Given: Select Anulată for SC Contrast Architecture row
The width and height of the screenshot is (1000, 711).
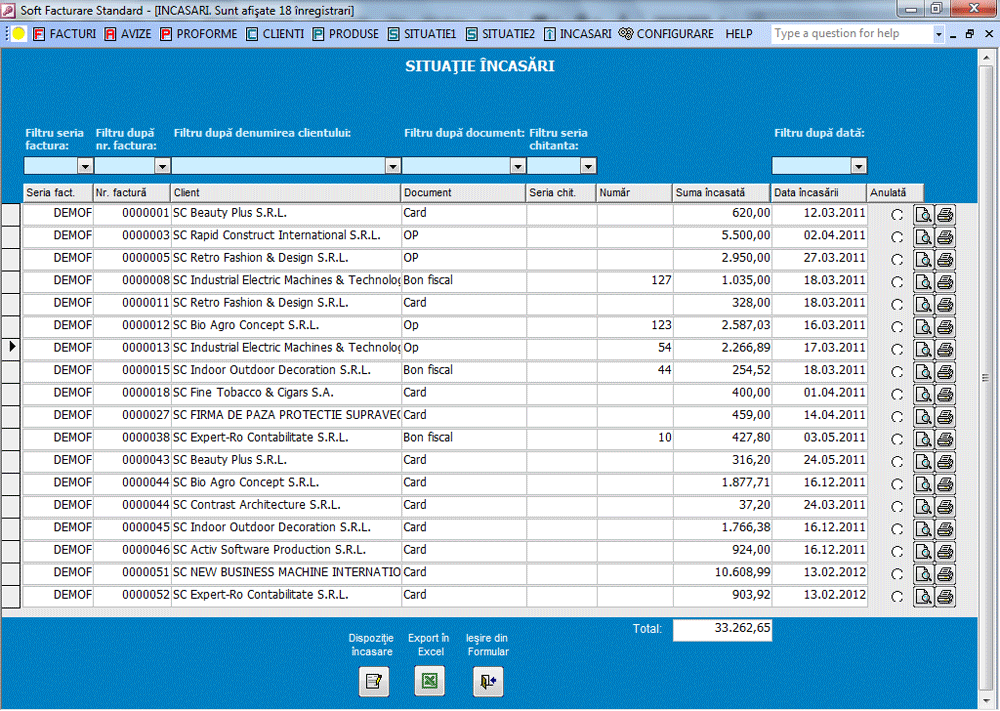Looking at the screenshot, I should pos(897,506).
